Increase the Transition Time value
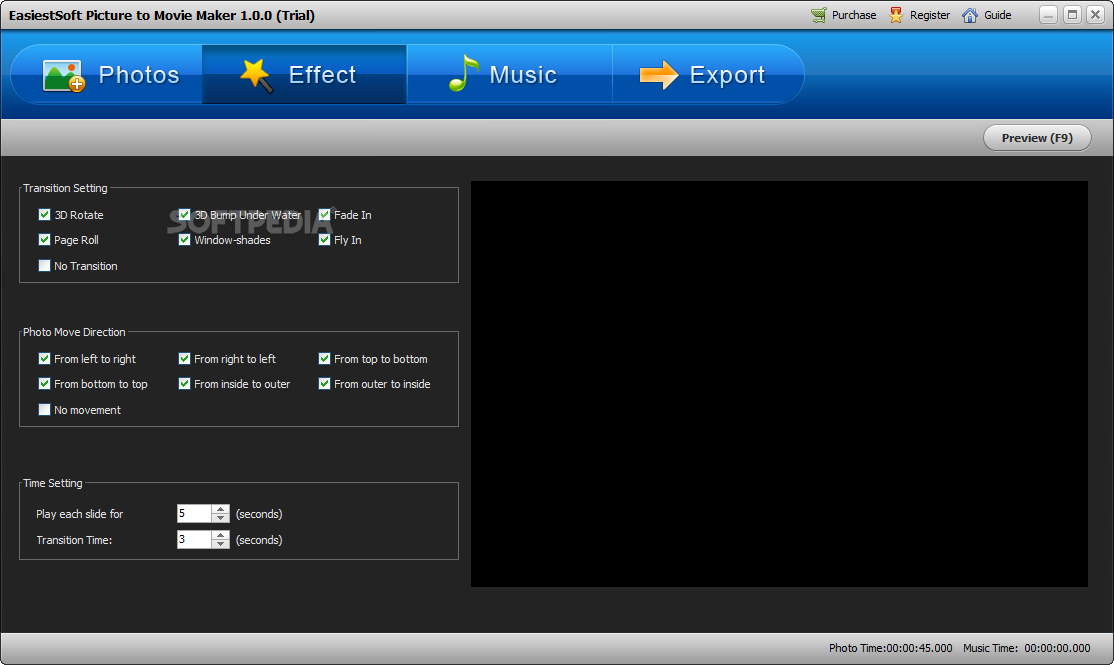Image resolution: width=1114 pixels, height=665 pixels. 220,535
